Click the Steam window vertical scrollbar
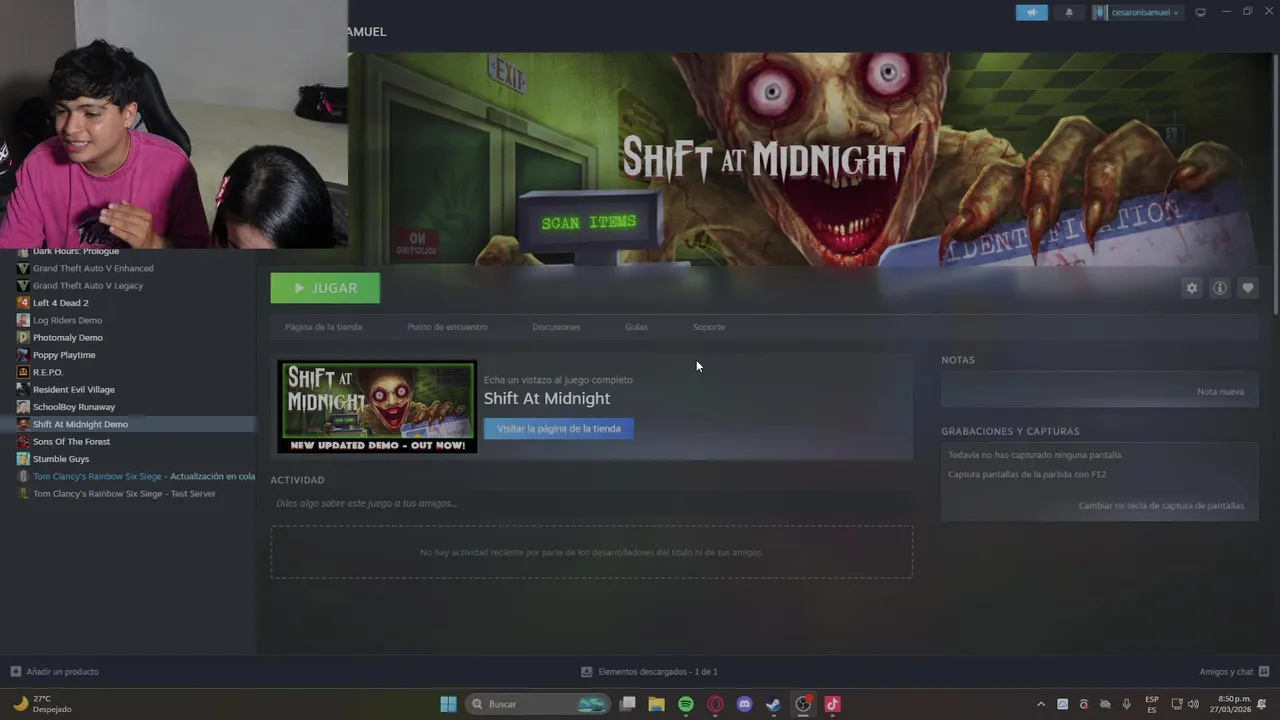 tap(1275, 185)
